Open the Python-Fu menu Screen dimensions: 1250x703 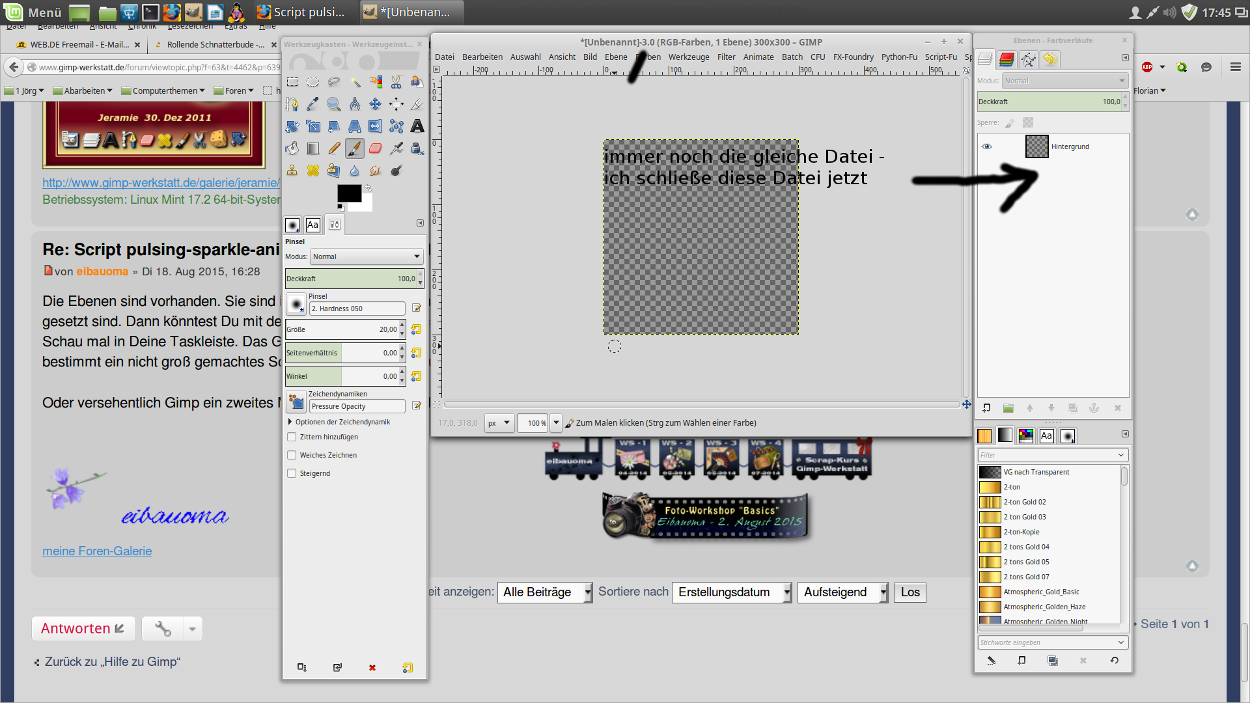[x=899, y=57]
